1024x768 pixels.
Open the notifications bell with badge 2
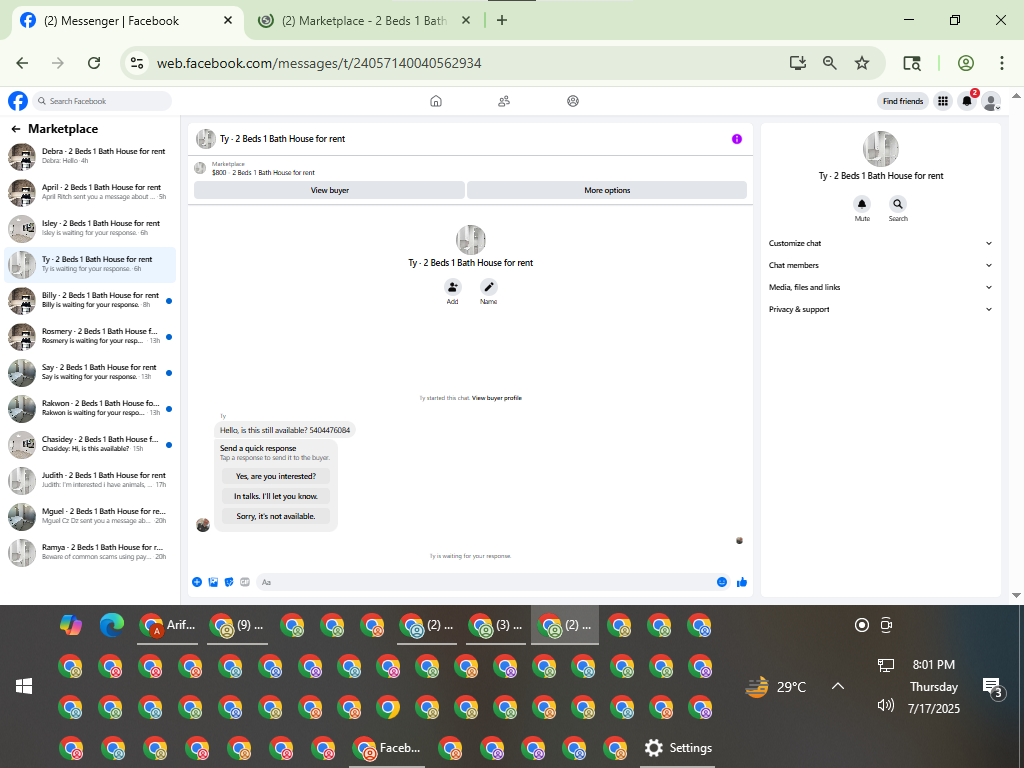tap(967, 101)
